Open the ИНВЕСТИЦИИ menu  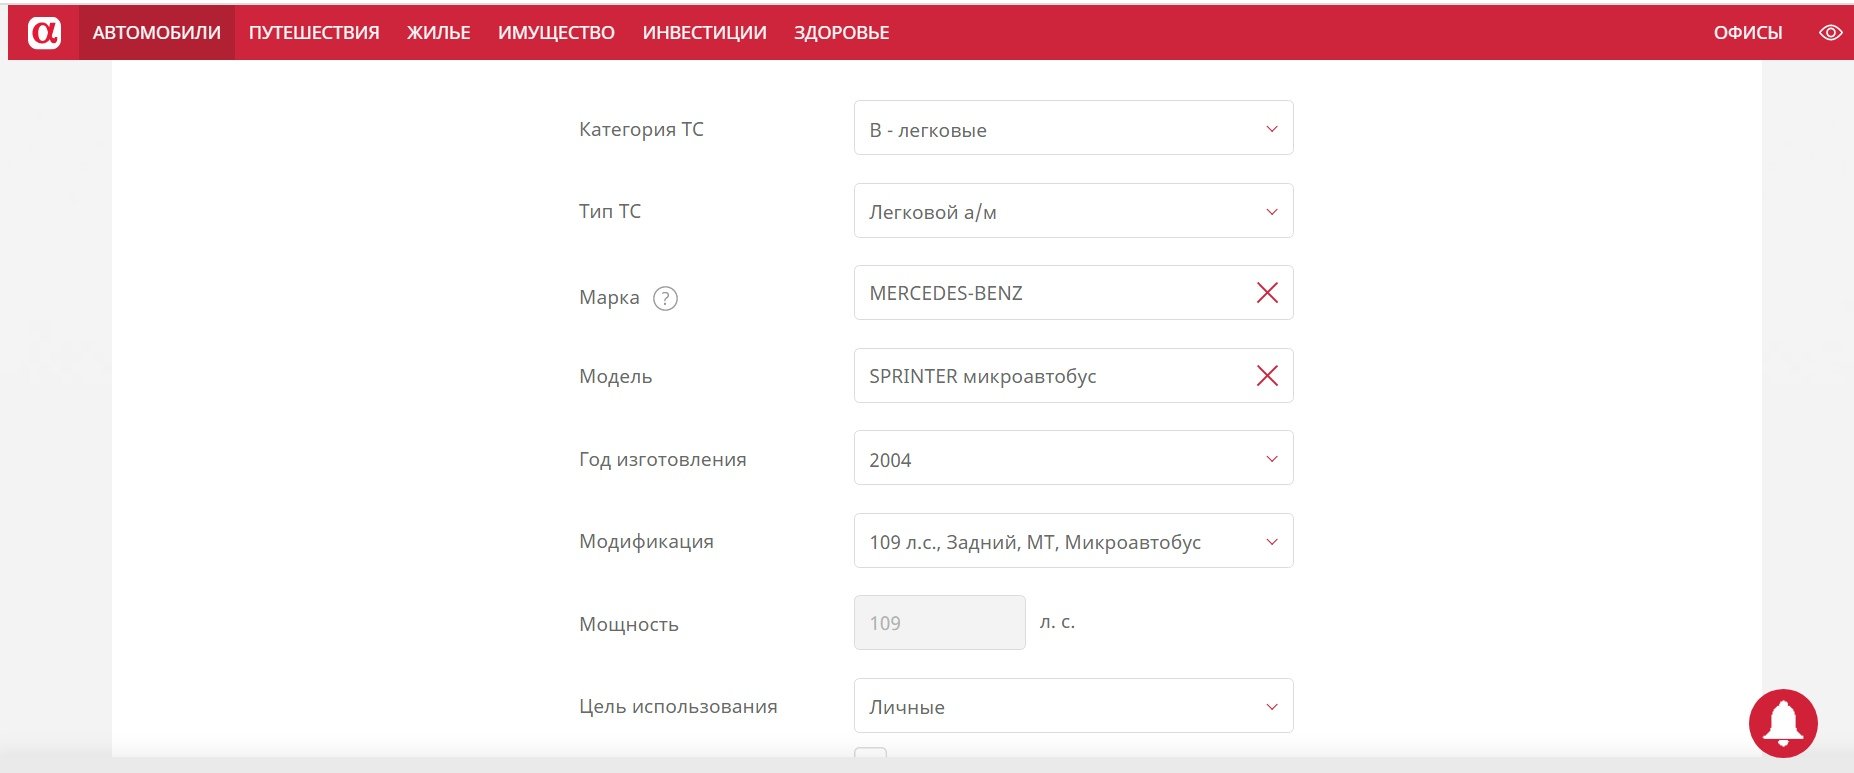(x=704, y=33)
